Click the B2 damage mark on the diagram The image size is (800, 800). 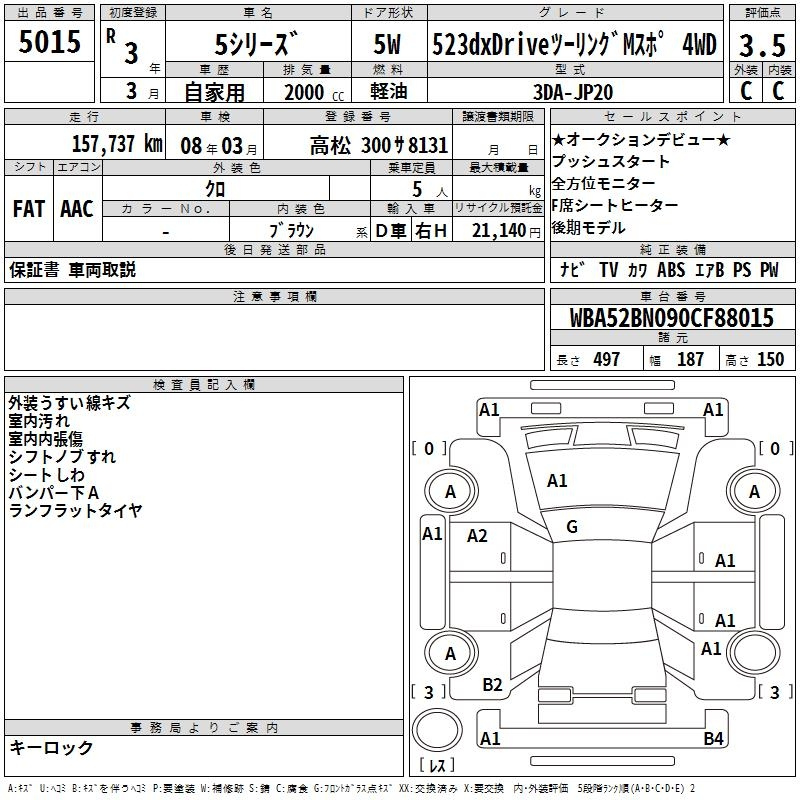click(x=492, y=685)
